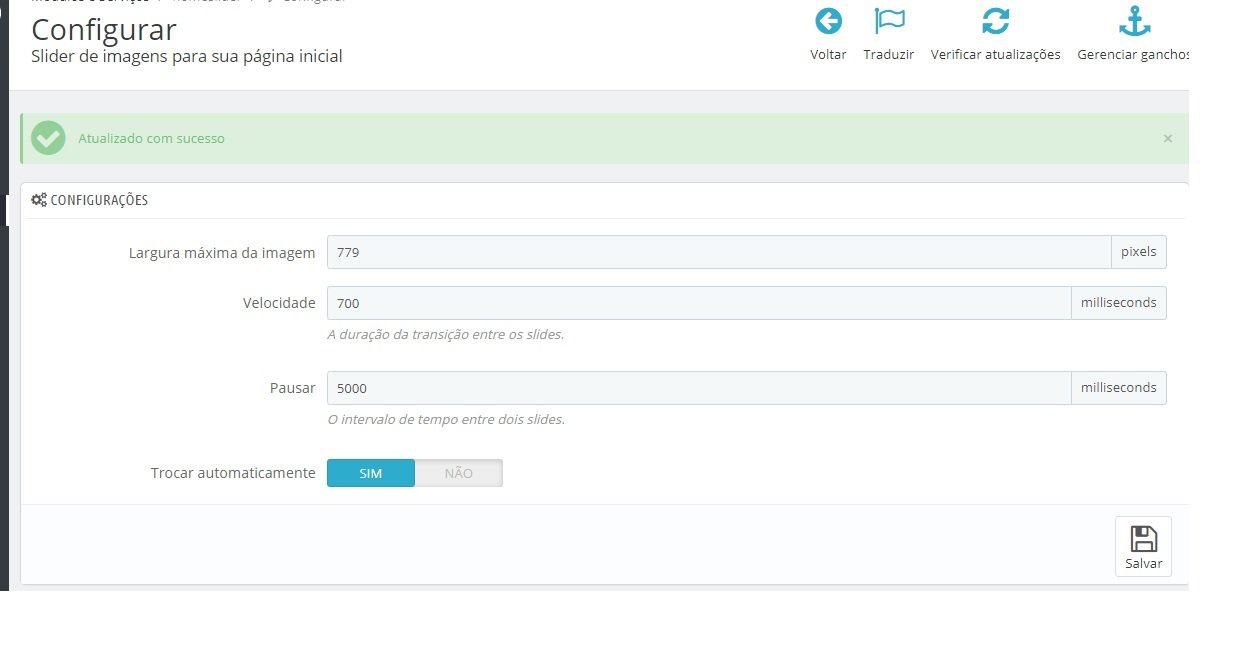The height and width of the screenshot is (660, 1251).
Task: Click 'A duração da transição entre os slides' hint
Action: 446,335
